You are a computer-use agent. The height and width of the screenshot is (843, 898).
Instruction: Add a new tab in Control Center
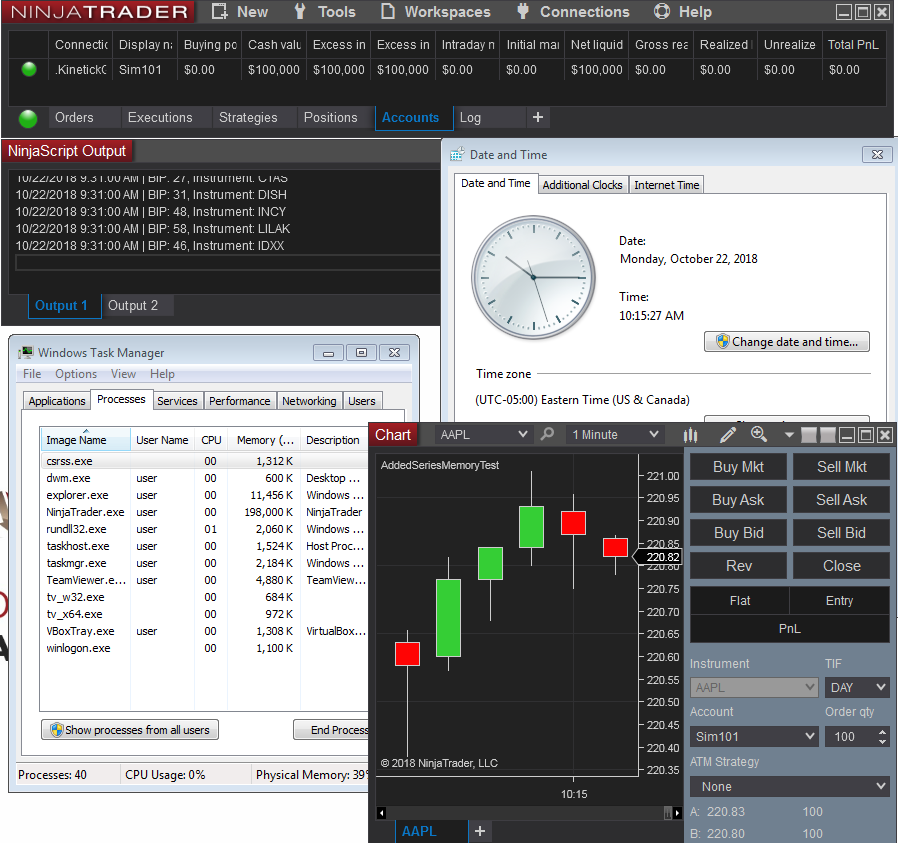[x=537, y=117]
